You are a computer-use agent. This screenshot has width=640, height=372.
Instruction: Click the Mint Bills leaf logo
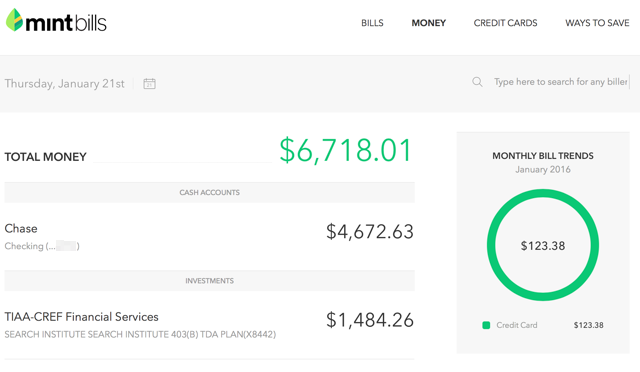pos(14,20)
